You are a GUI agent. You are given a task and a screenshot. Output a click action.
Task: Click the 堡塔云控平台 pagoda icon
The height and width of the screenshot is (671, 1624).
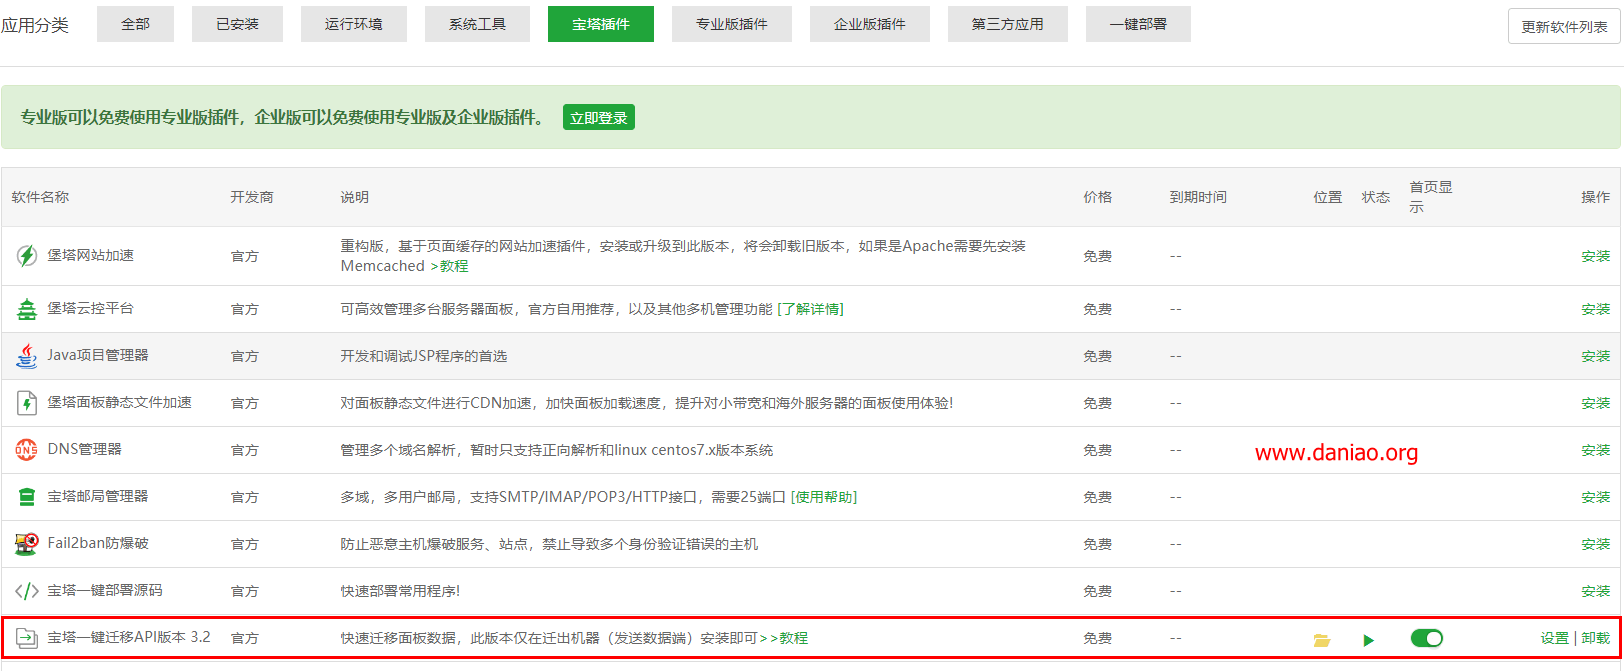click(27, 309)
